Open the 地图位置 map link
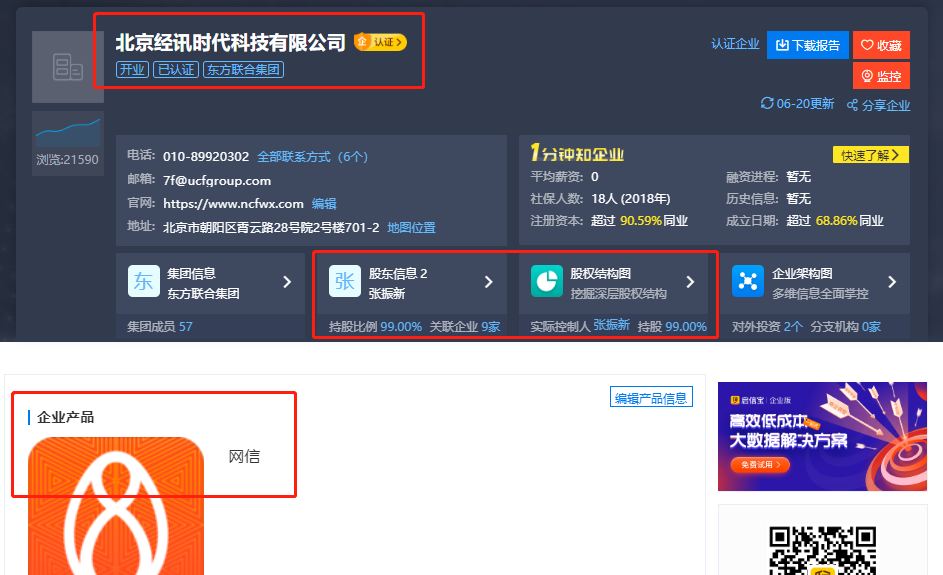This screenshot has width=943, height=575. pos(411,227)
